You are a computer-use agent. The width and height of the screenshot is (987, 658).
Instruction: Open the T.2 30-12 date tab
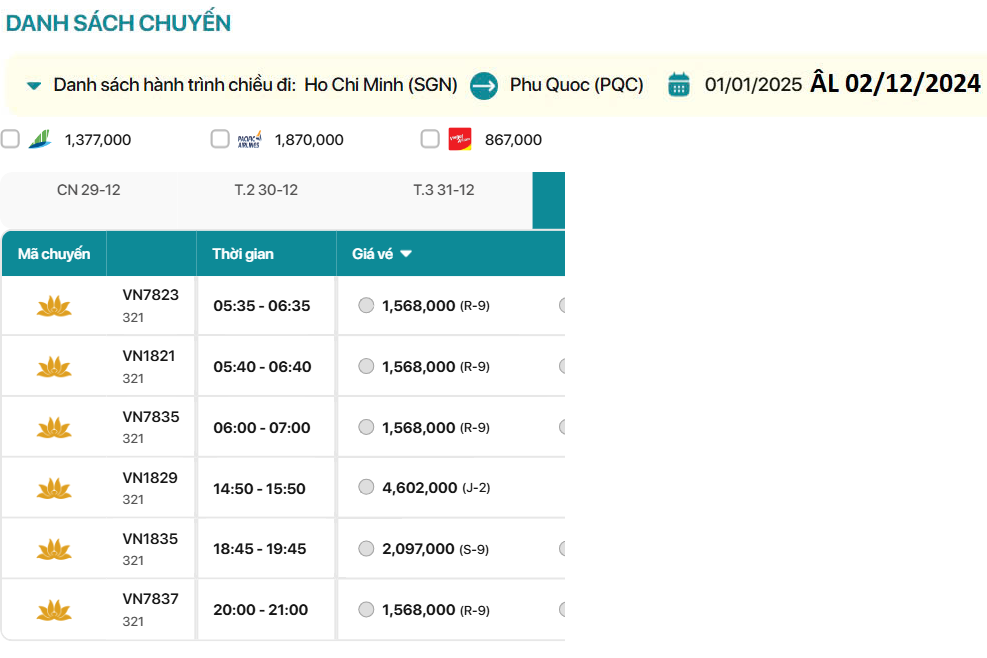coord(266,190)
